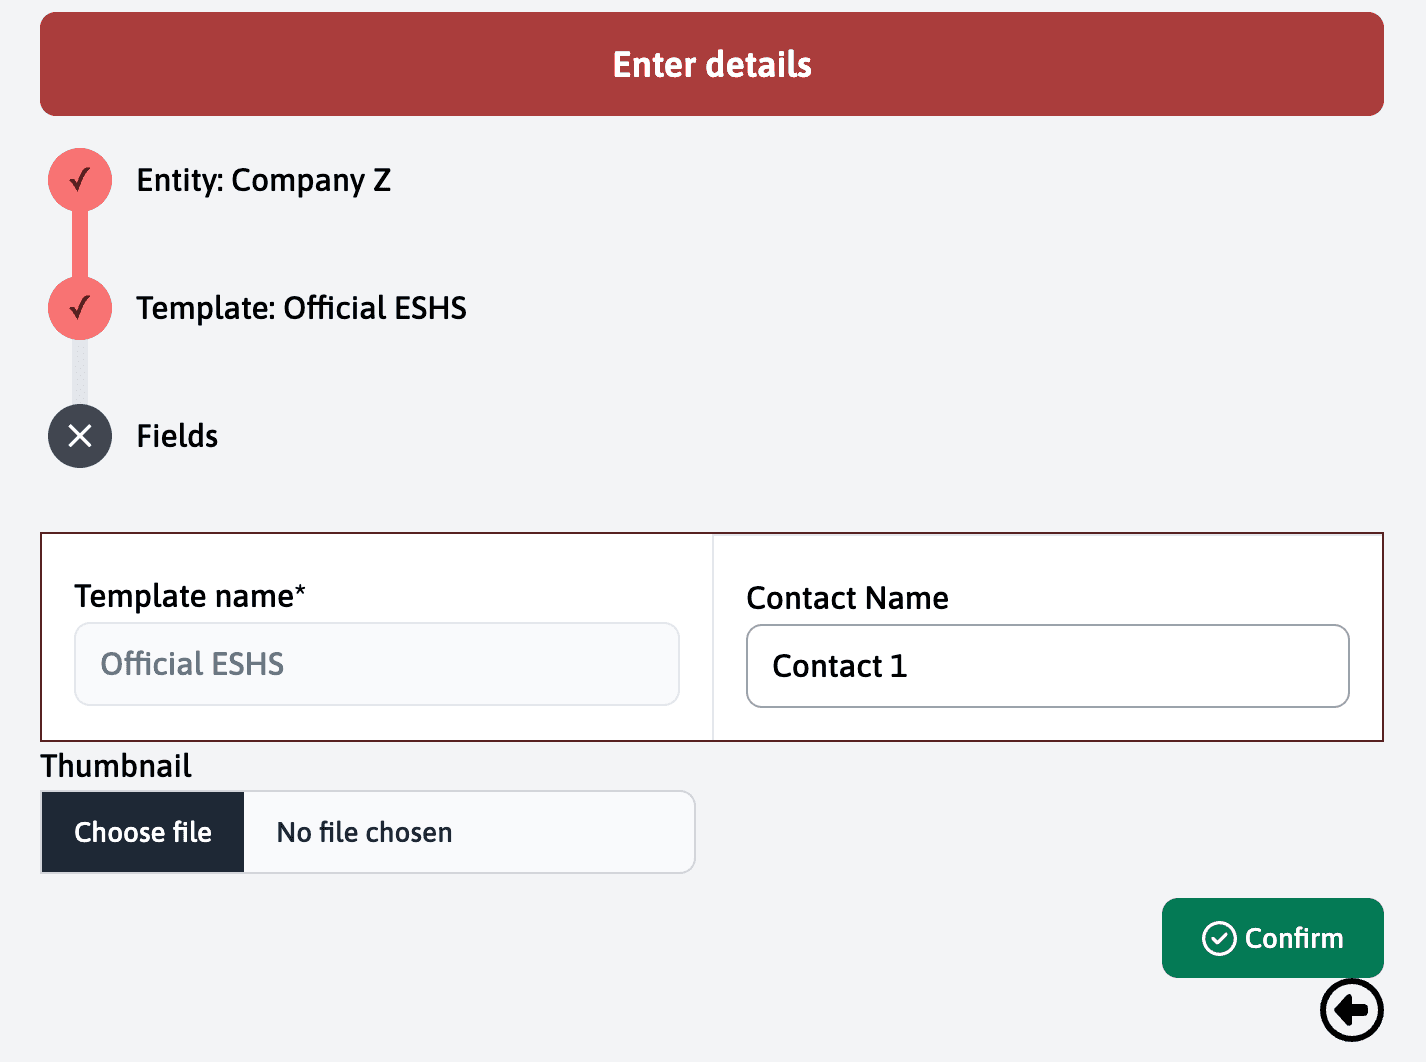Click the gray connector between Template and Fields
This screenshot has height=1062, width=1426.
[x=80, y=372]
